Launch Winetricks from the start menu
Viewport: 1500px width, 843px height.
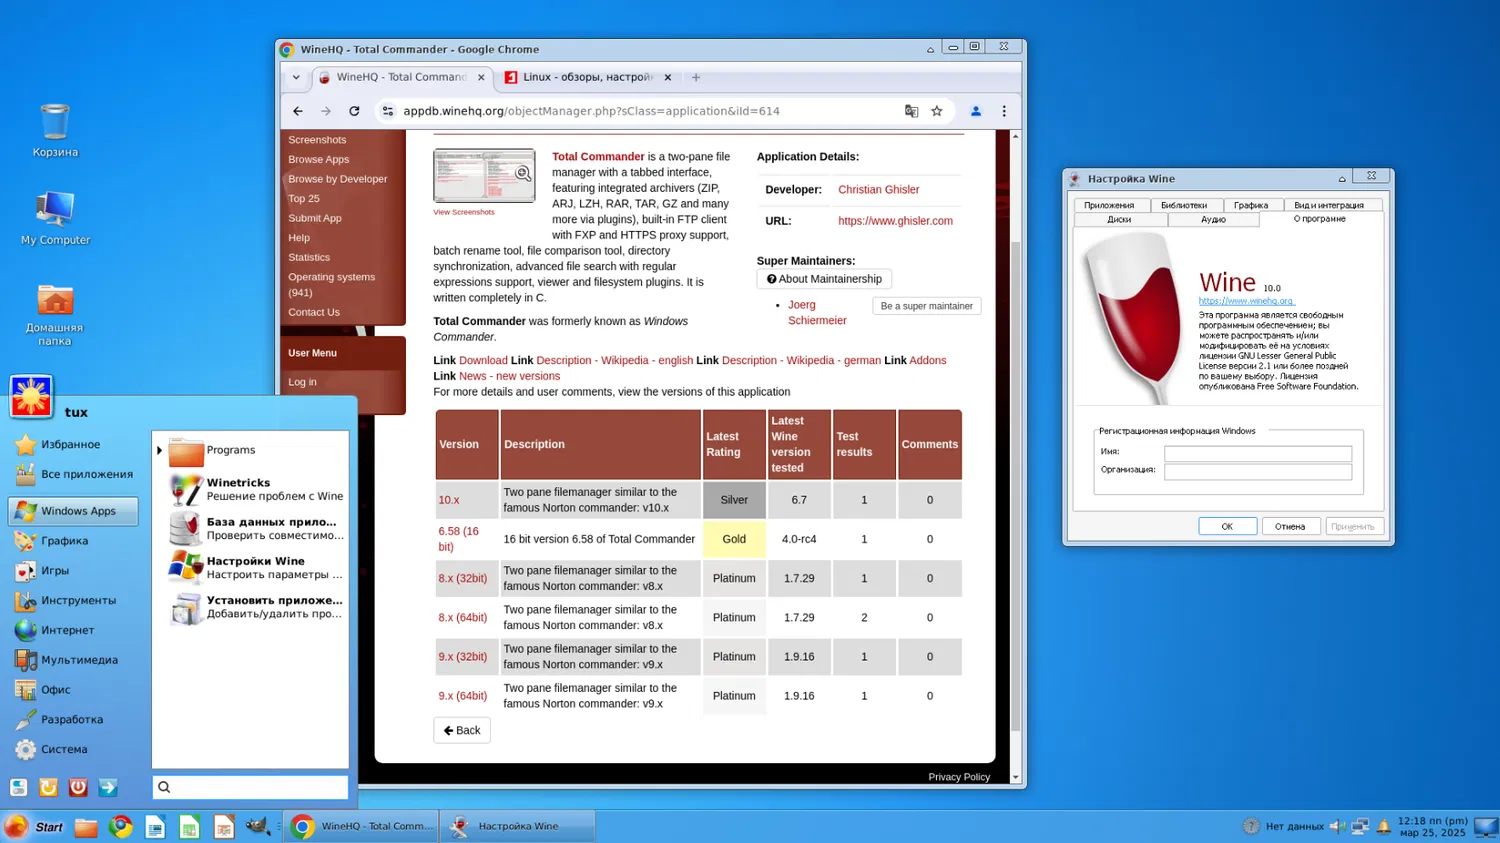point(257,489)
